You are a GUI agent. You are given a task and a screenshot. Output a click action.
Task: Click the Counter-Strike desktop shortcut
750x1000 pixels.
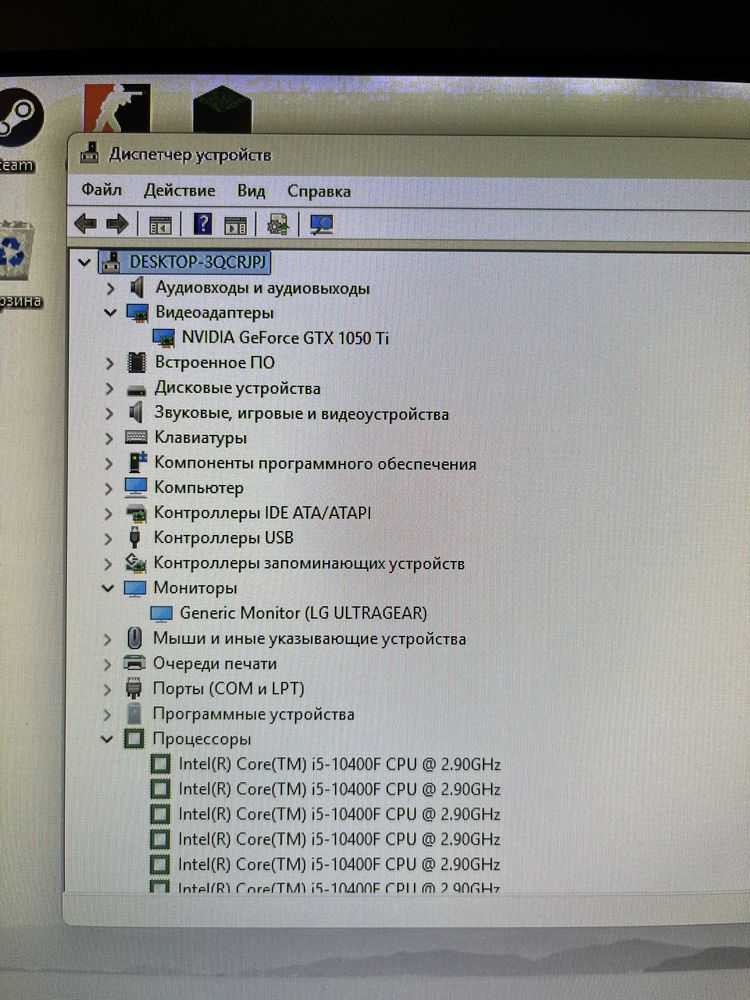point(117,107)
